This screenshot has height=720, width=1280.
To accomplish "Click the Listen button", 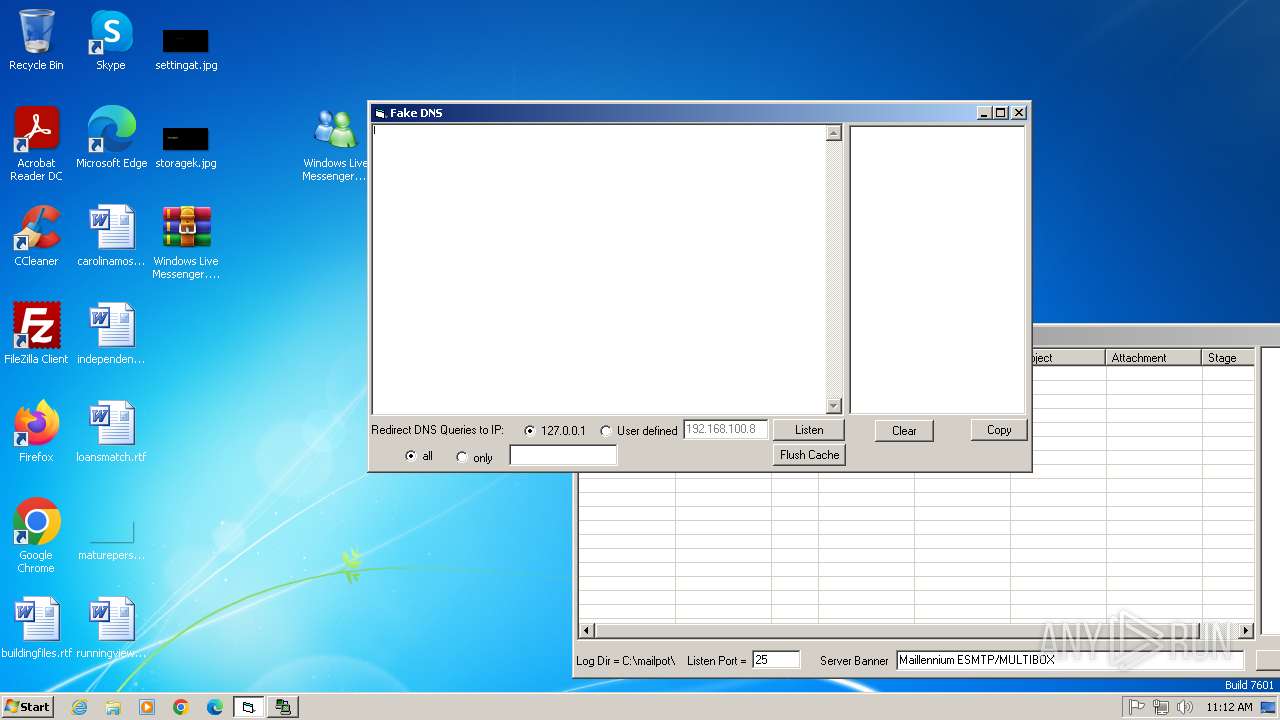I will coord(809,430).
